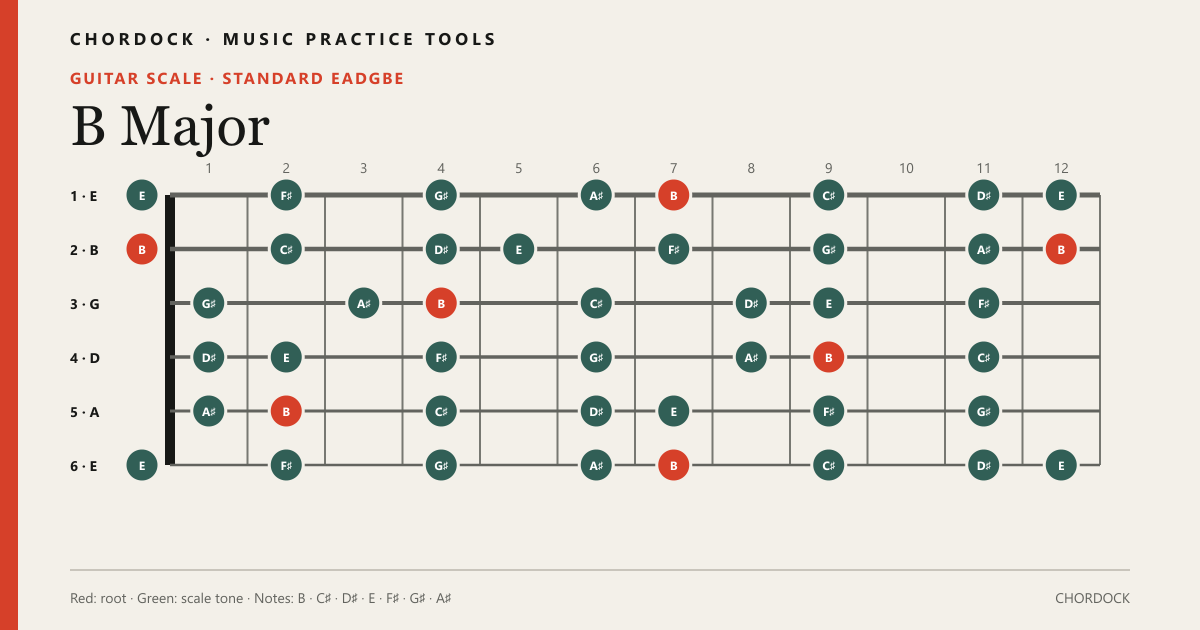Click the "B Major" scale title
This screenshot has width=1200, height=630.
click(170, 126)
